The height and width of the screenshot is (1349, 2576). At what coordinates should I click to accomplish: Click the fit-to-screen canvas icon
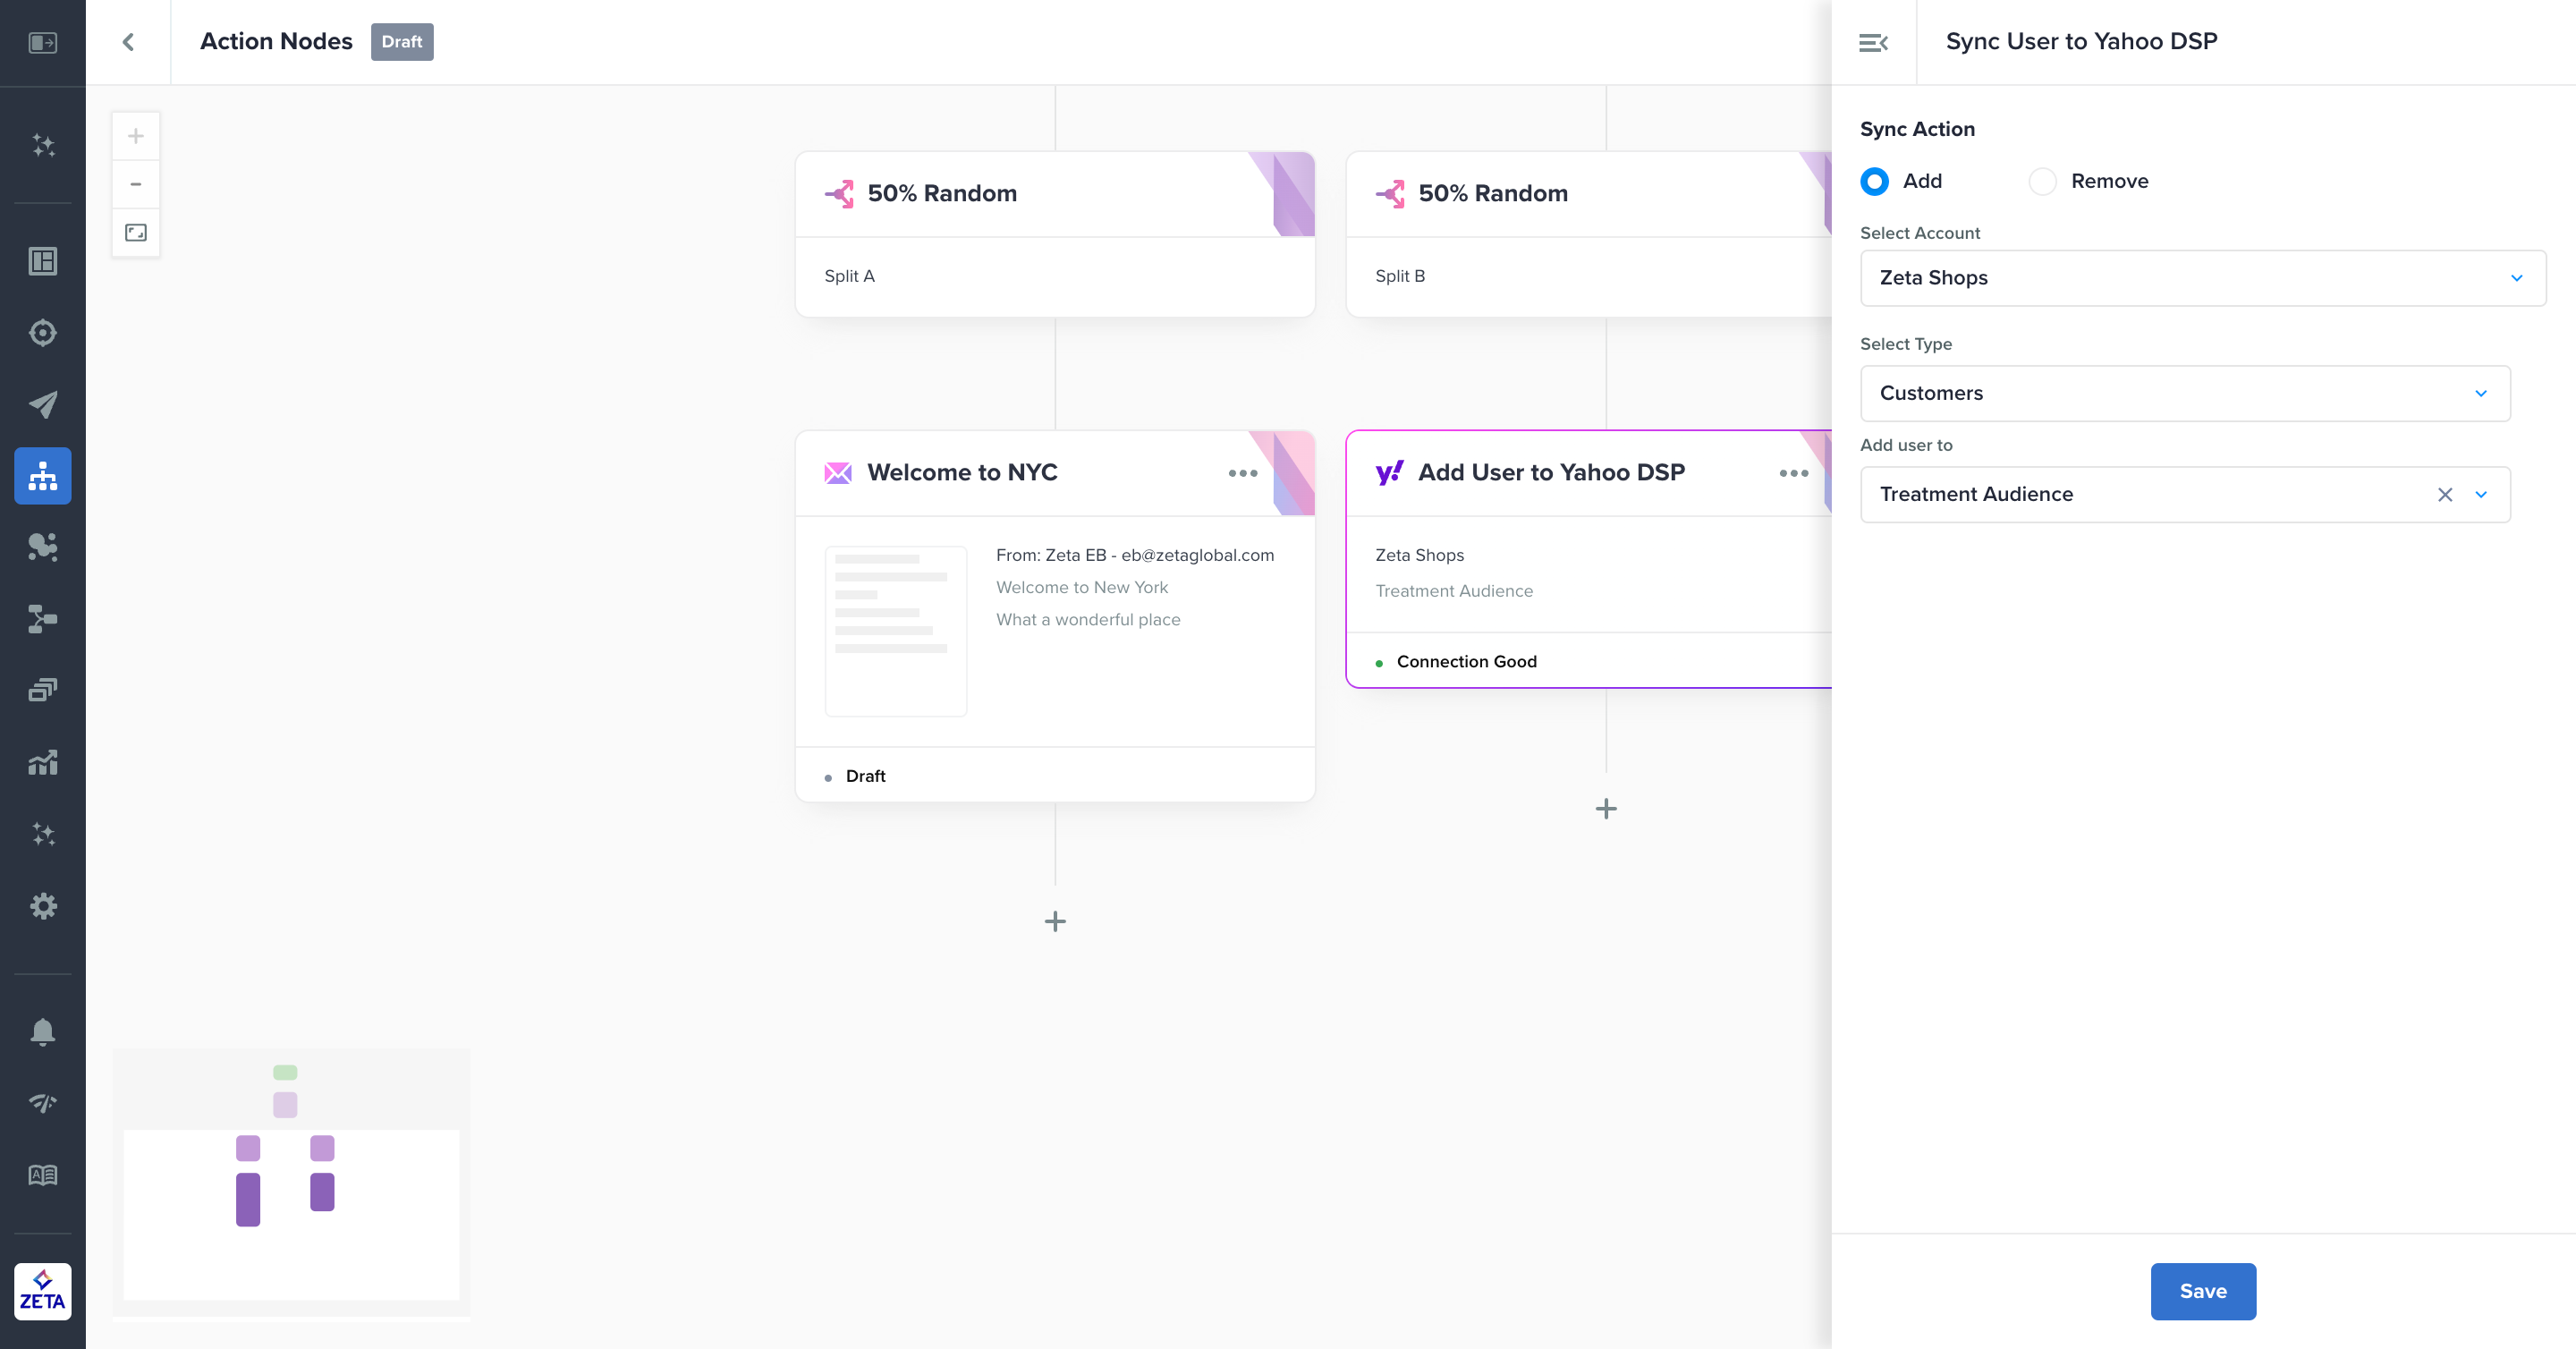136,233
